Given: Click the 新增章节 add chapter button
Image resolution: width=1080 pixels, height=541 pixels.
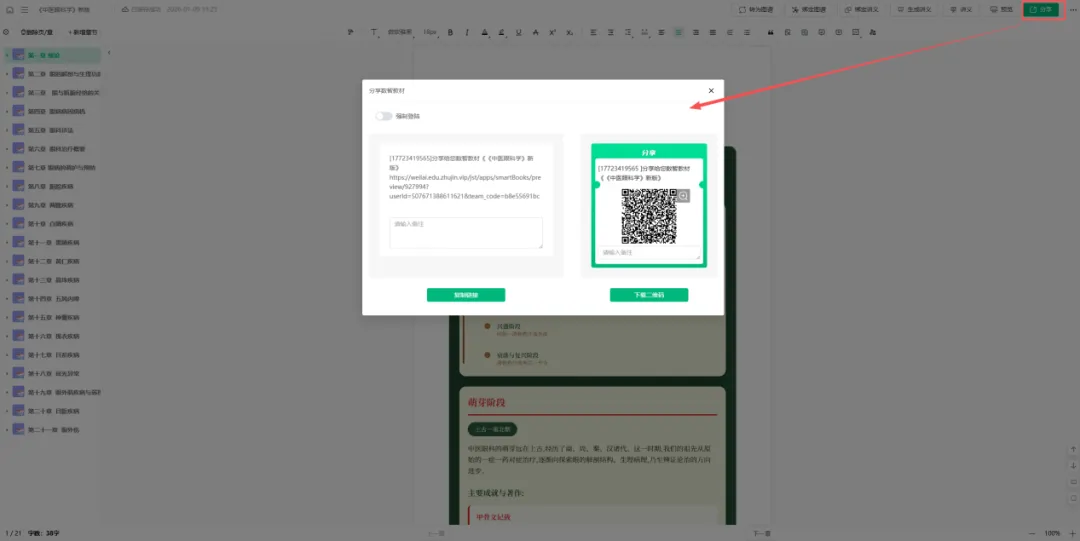Looking at the screenshot, I should (83, 32).
